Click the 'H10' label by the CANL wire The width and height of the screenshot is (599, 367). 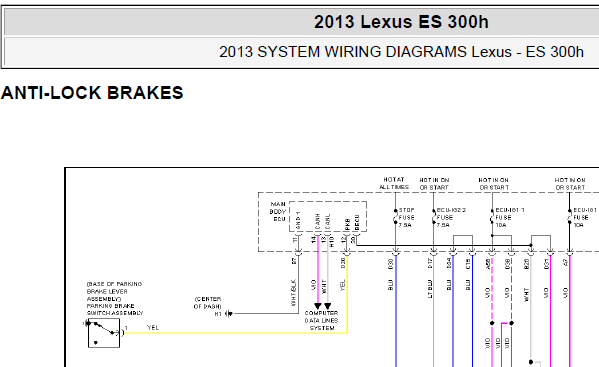pos(332,242)
